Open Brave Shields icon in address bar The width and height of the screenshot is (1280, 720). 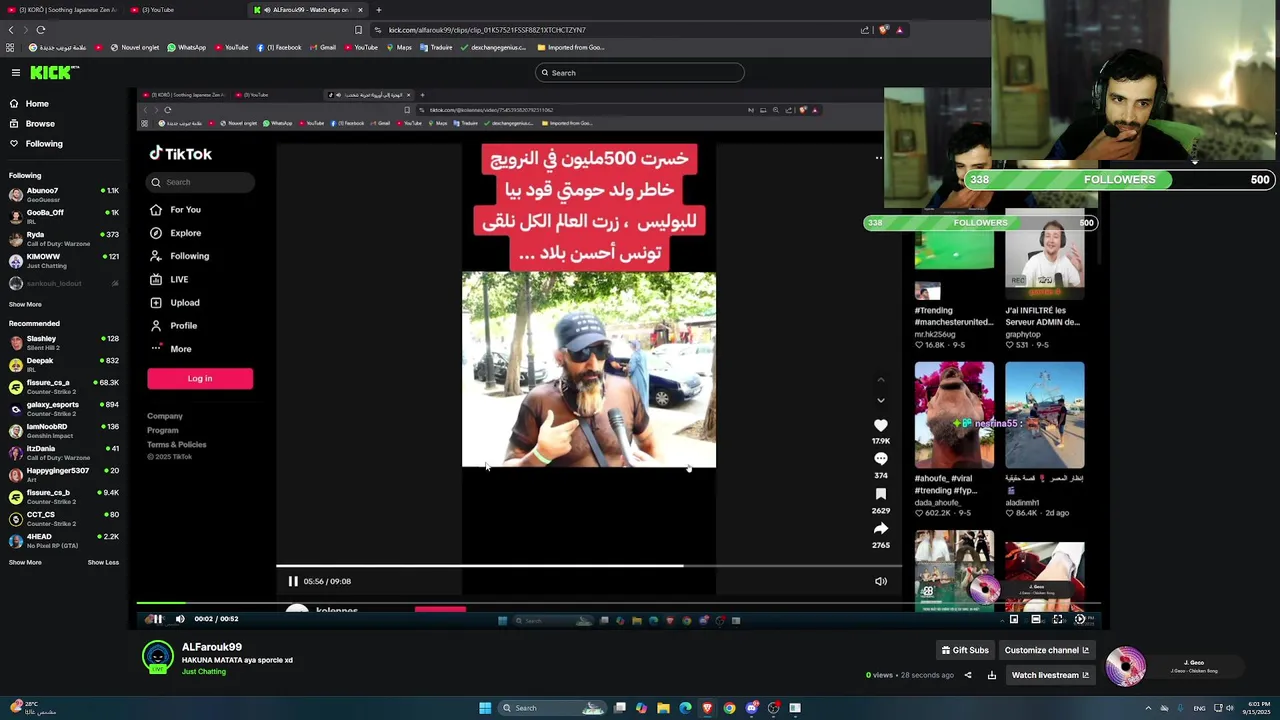pos(883,30)
